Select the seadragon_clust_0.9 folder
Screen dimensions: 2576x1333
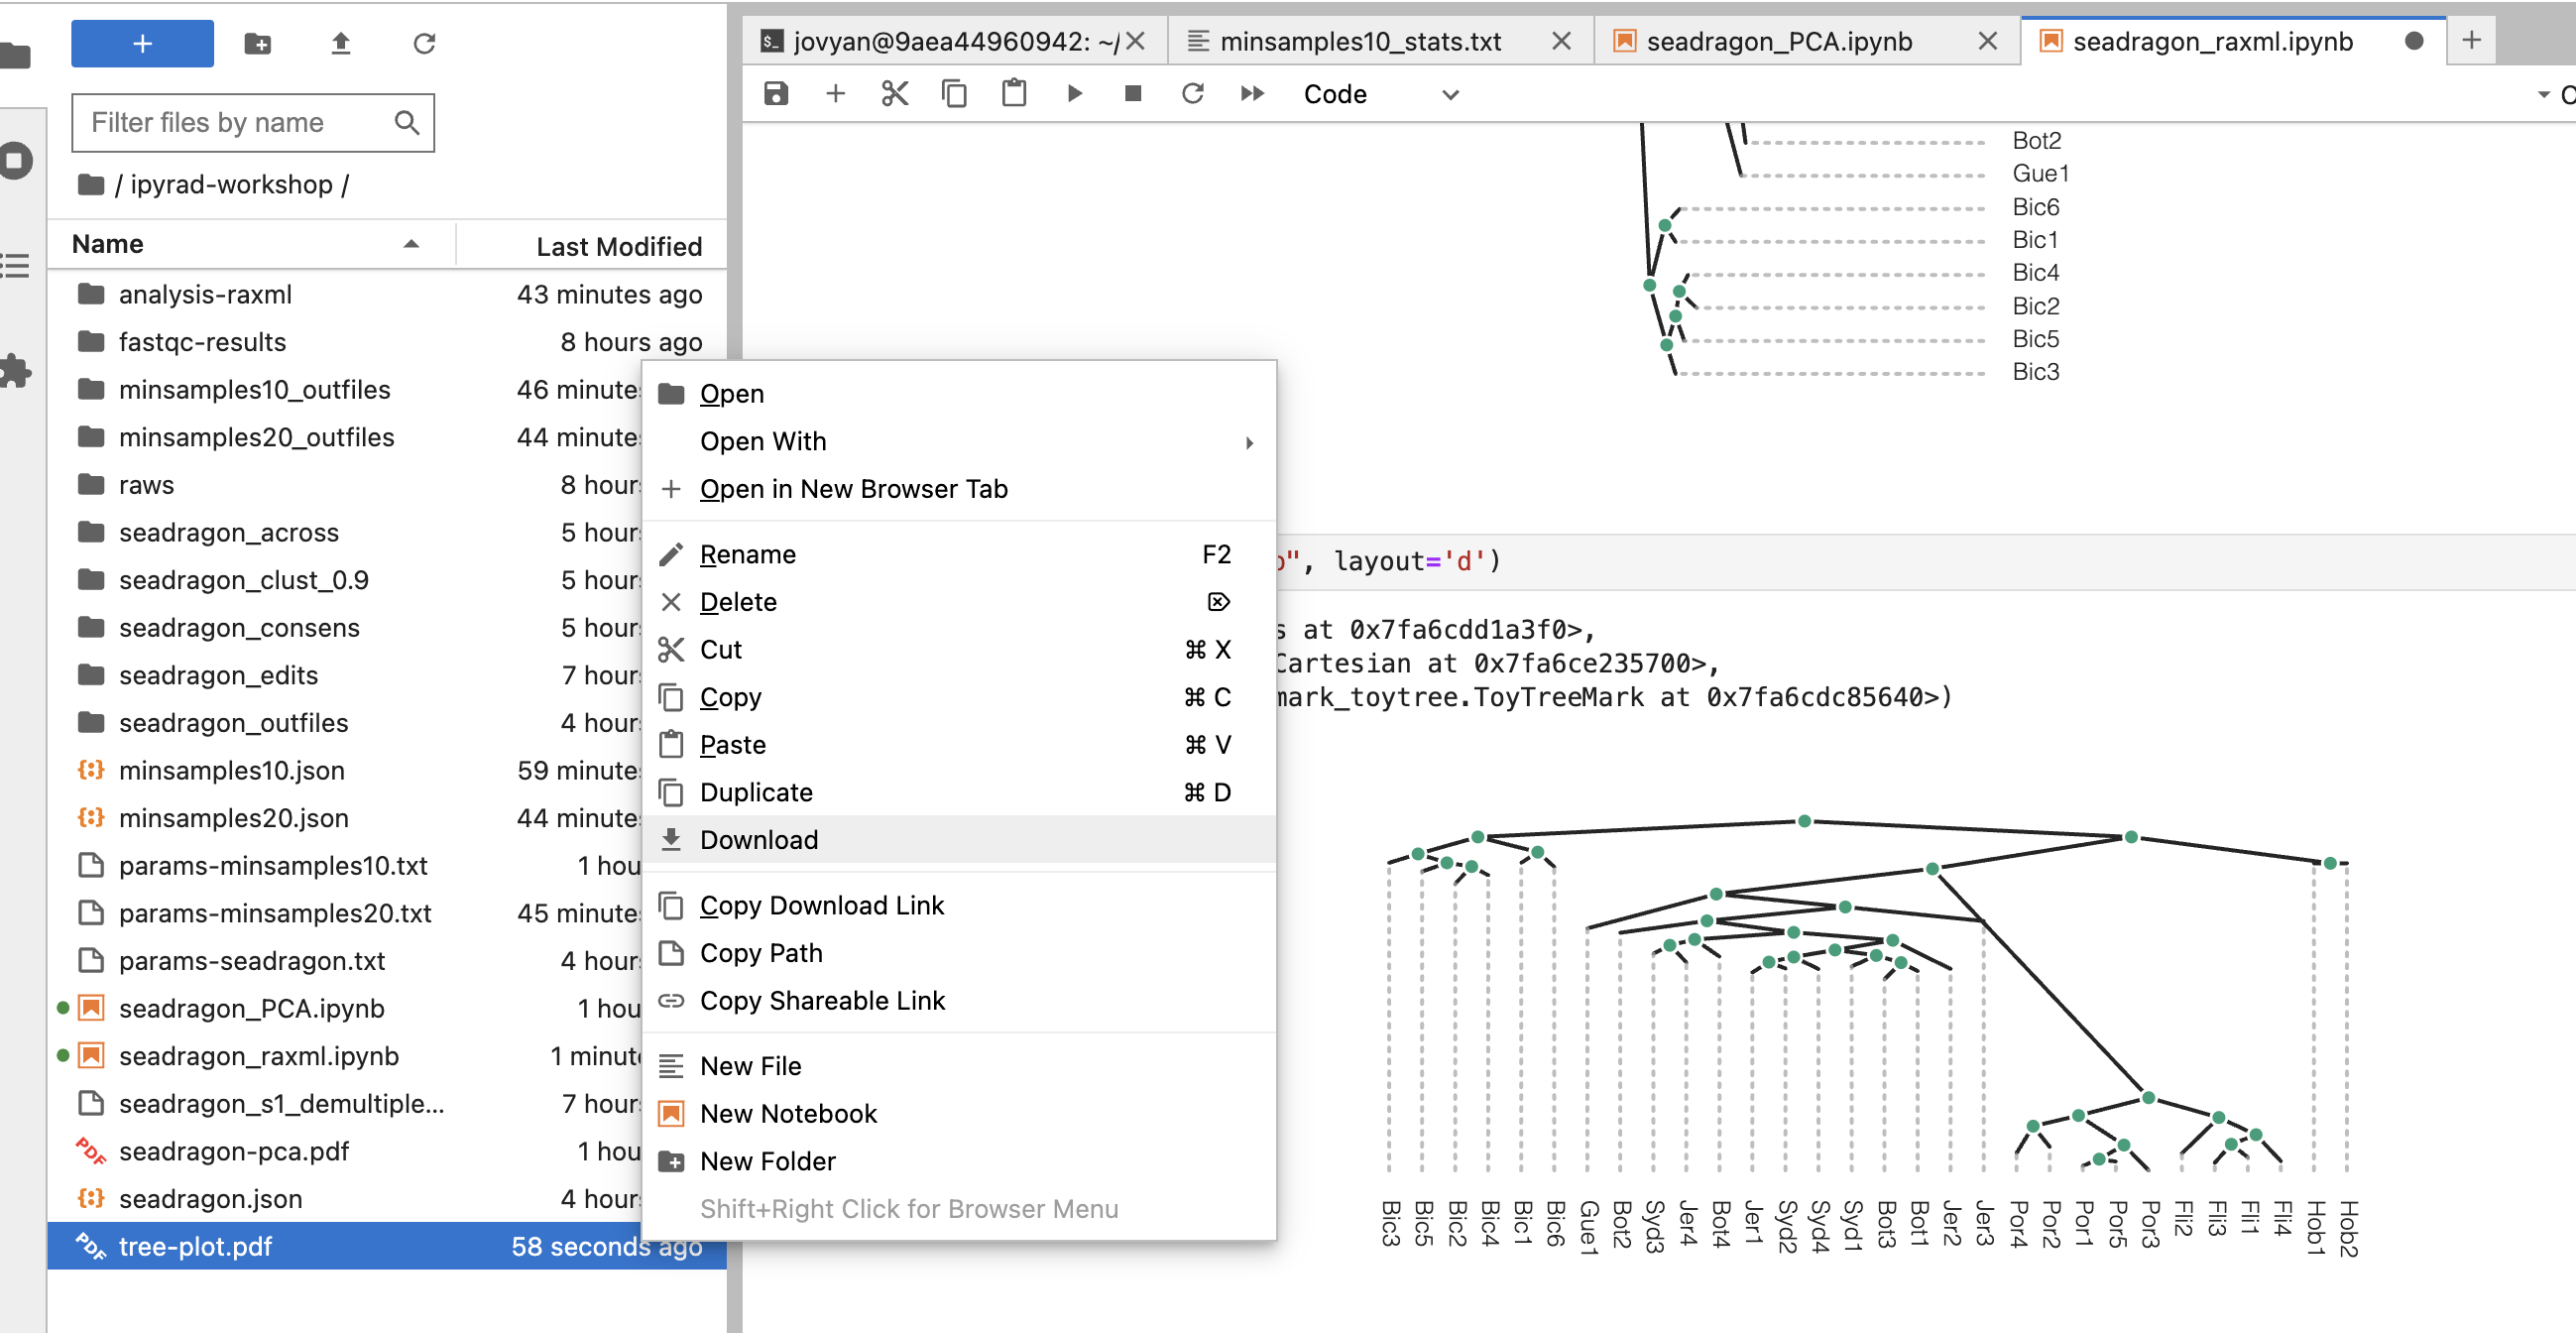(345, 580)
